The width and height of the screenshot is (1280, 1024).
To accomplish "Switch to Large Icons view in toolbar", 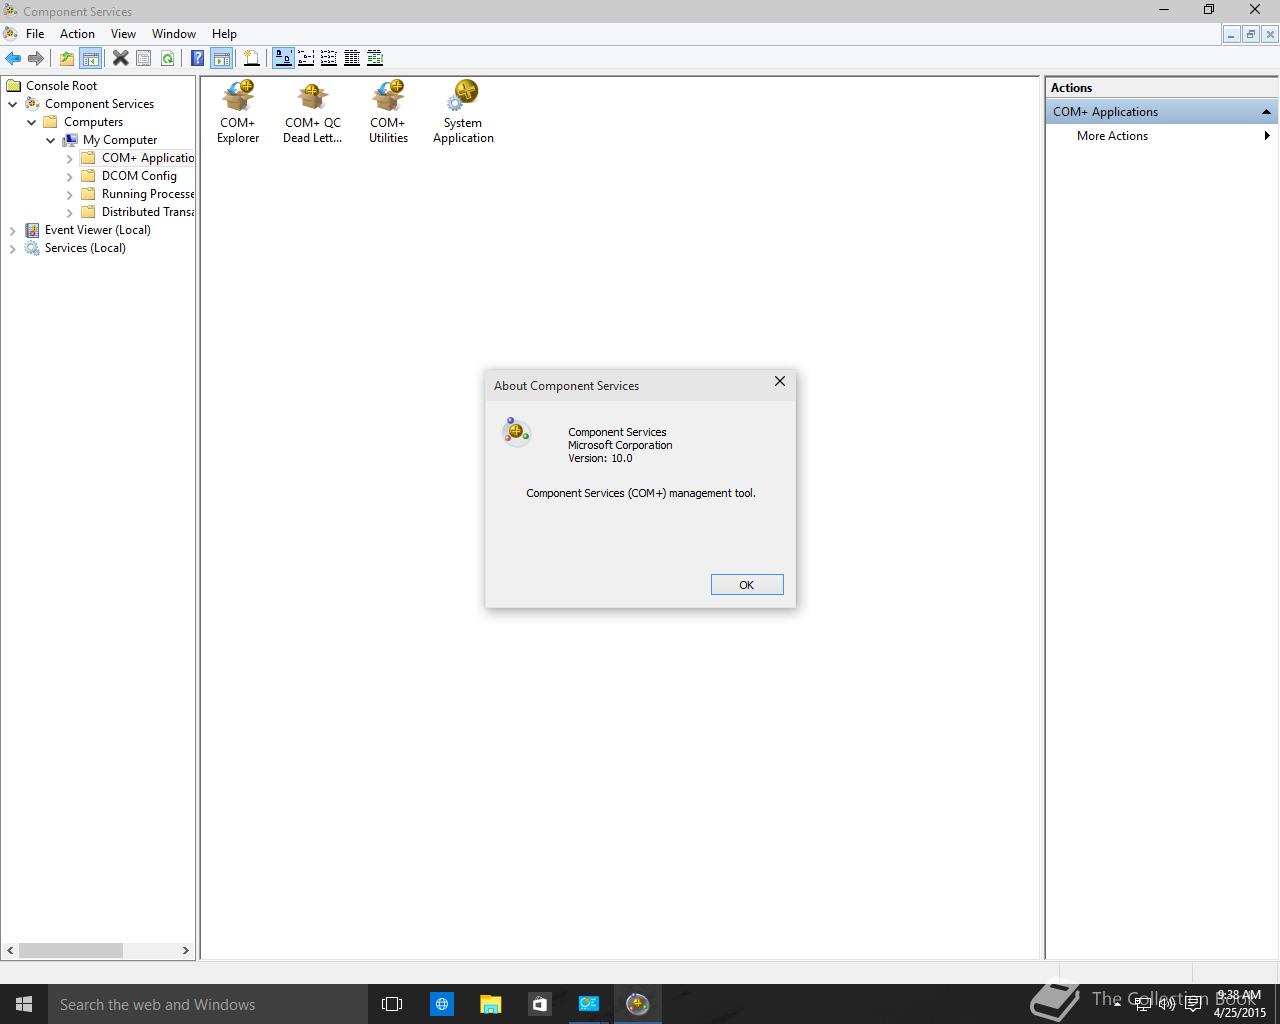I will tap(283, 58).
